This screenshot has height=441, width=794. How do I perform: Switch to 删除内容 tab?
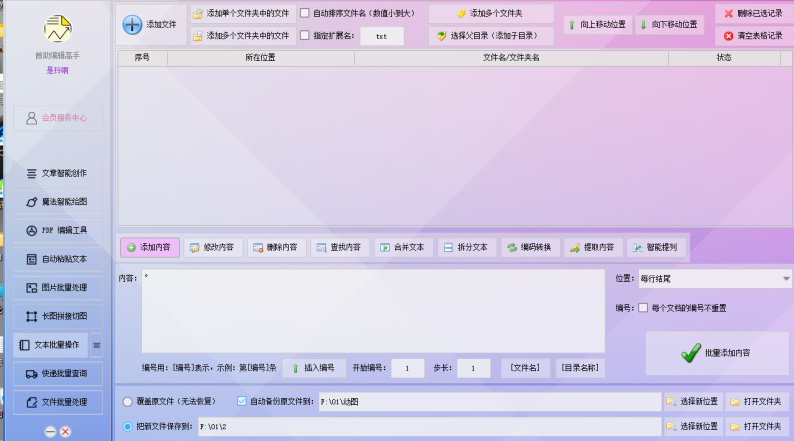pos(276,248)
